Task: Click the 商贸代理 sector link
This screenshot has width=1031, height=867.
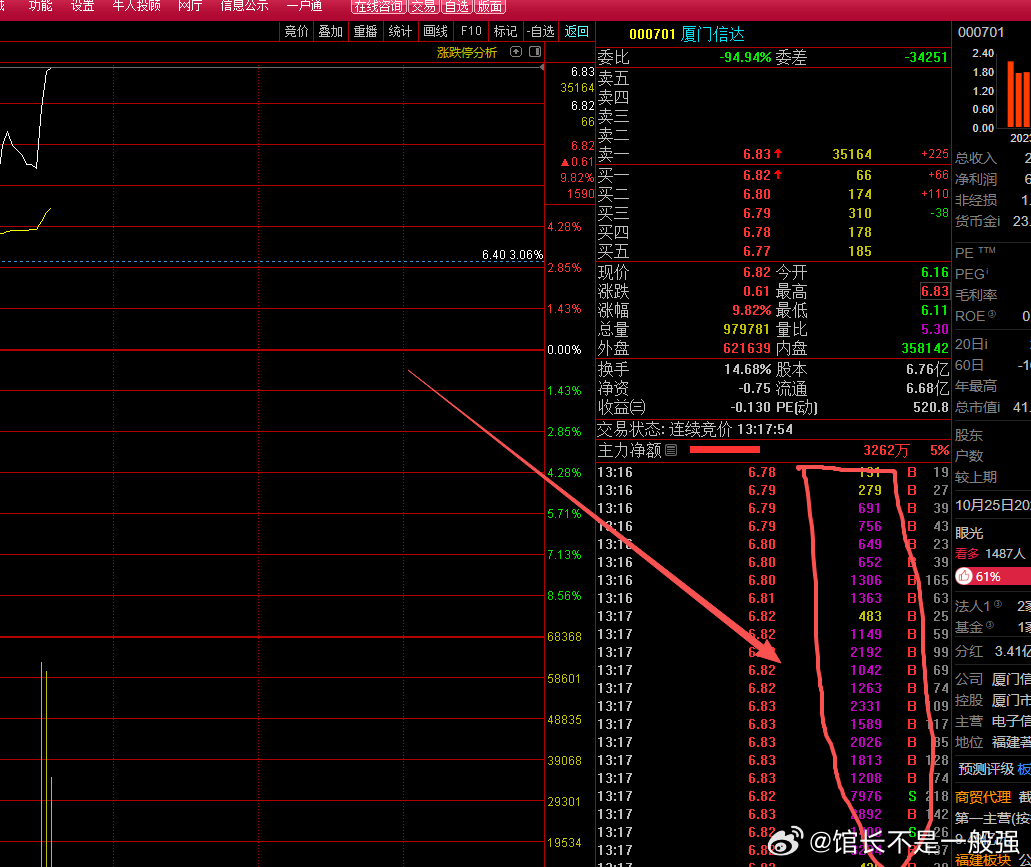Action: 983,797
